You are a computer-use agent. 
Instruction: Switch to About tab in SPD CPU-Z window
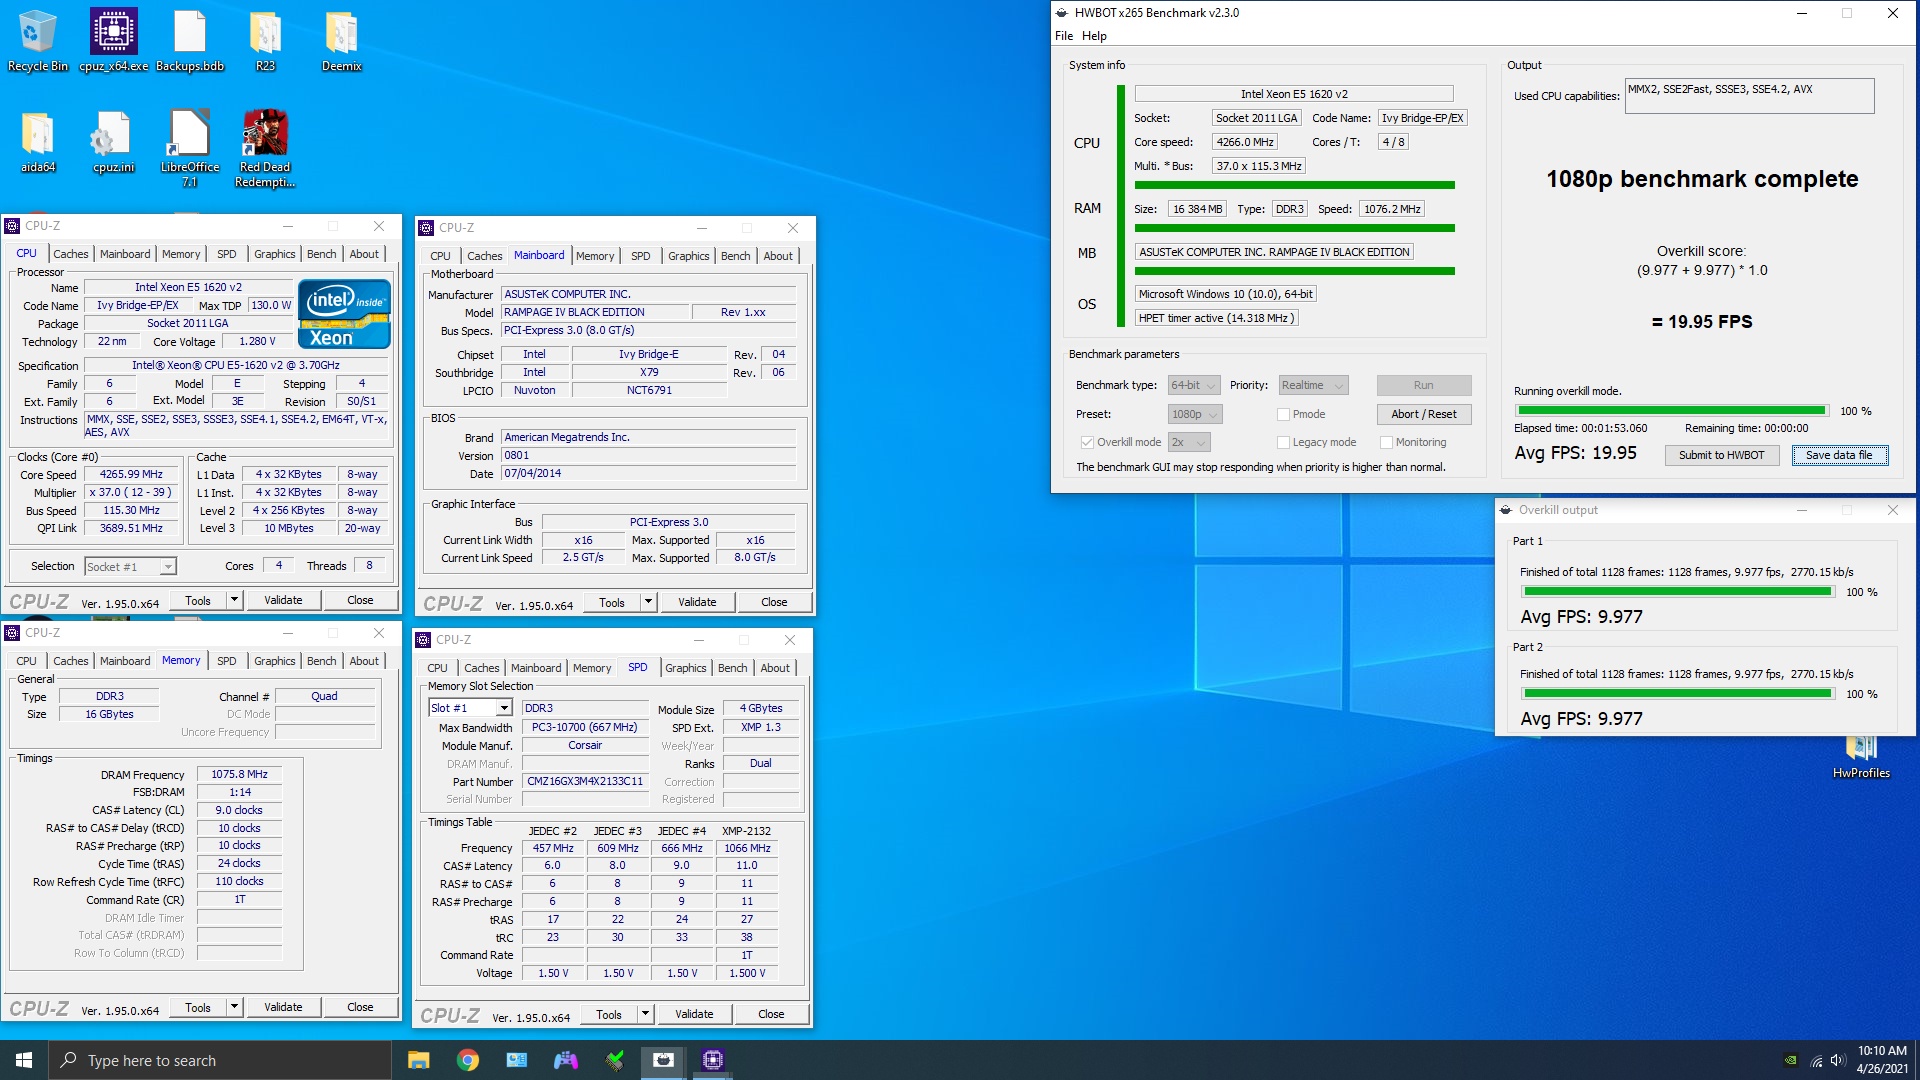coord(775,668)
